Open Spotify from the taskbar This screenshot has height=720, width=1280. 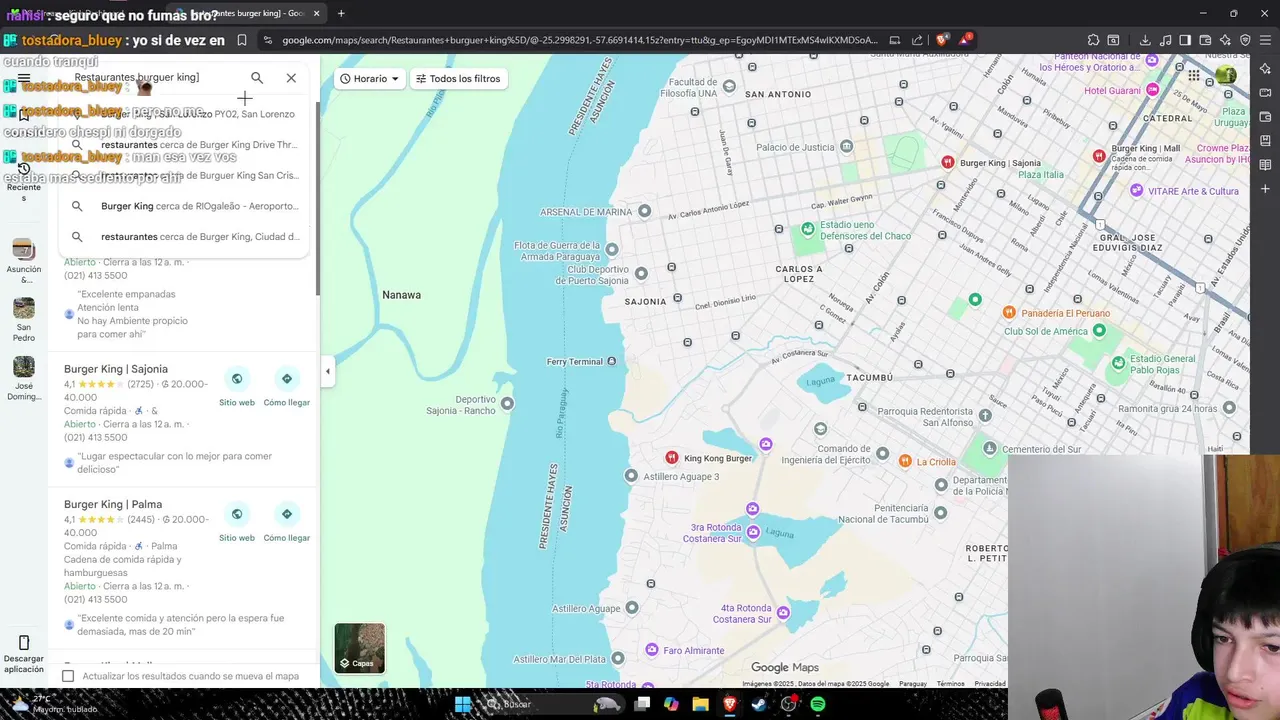tap(818, 704)
